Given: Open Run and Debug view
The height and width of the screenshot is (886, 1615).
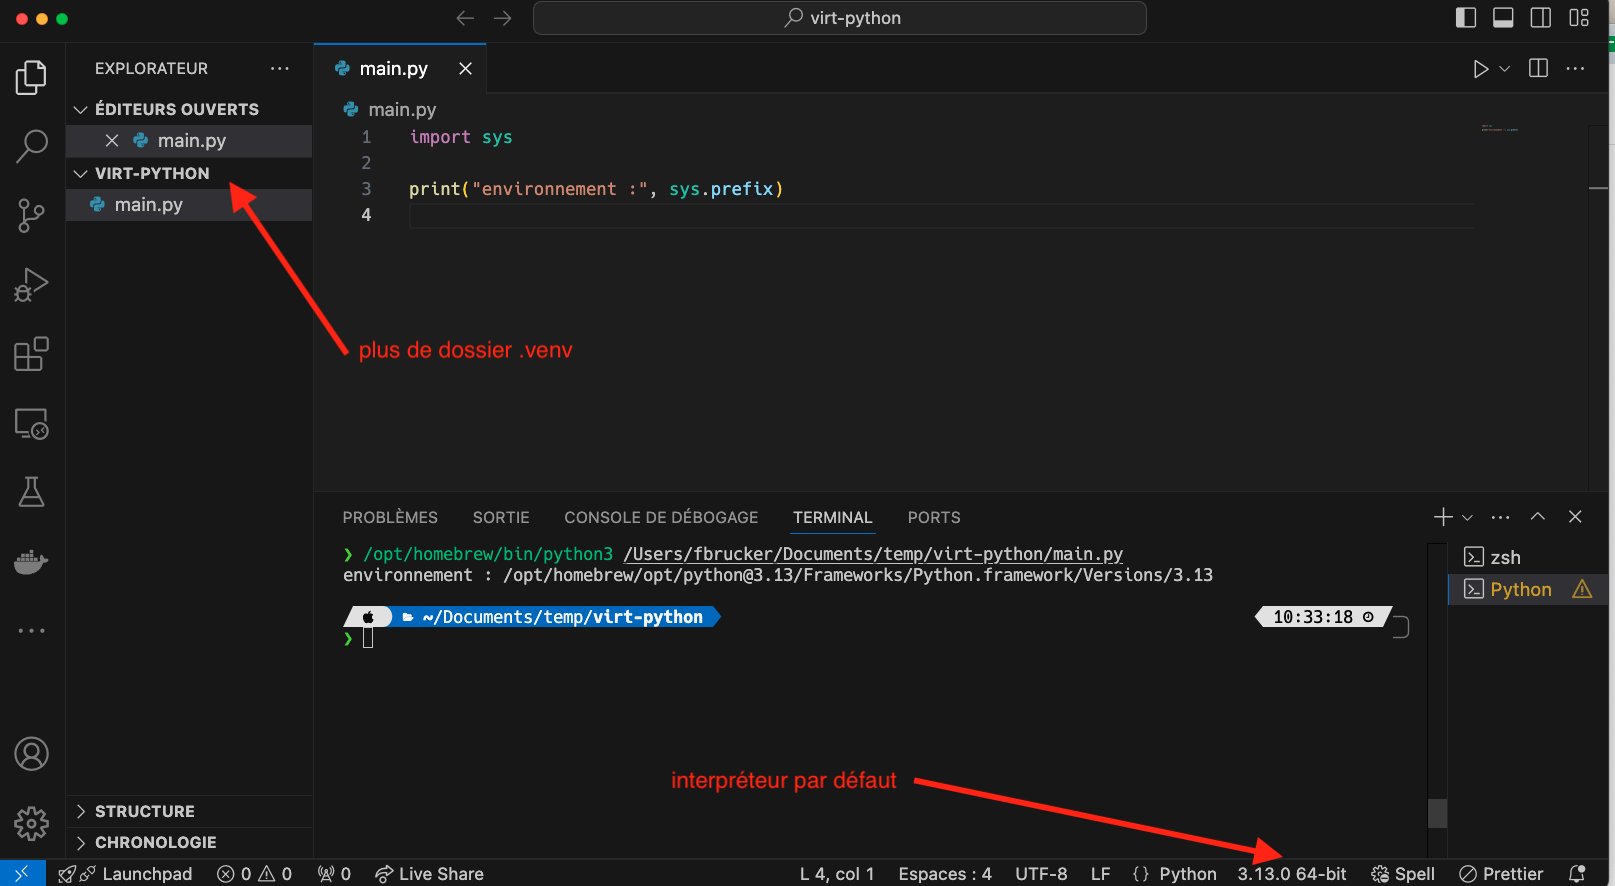Looking at the screenshot, I should coord(31,285).
